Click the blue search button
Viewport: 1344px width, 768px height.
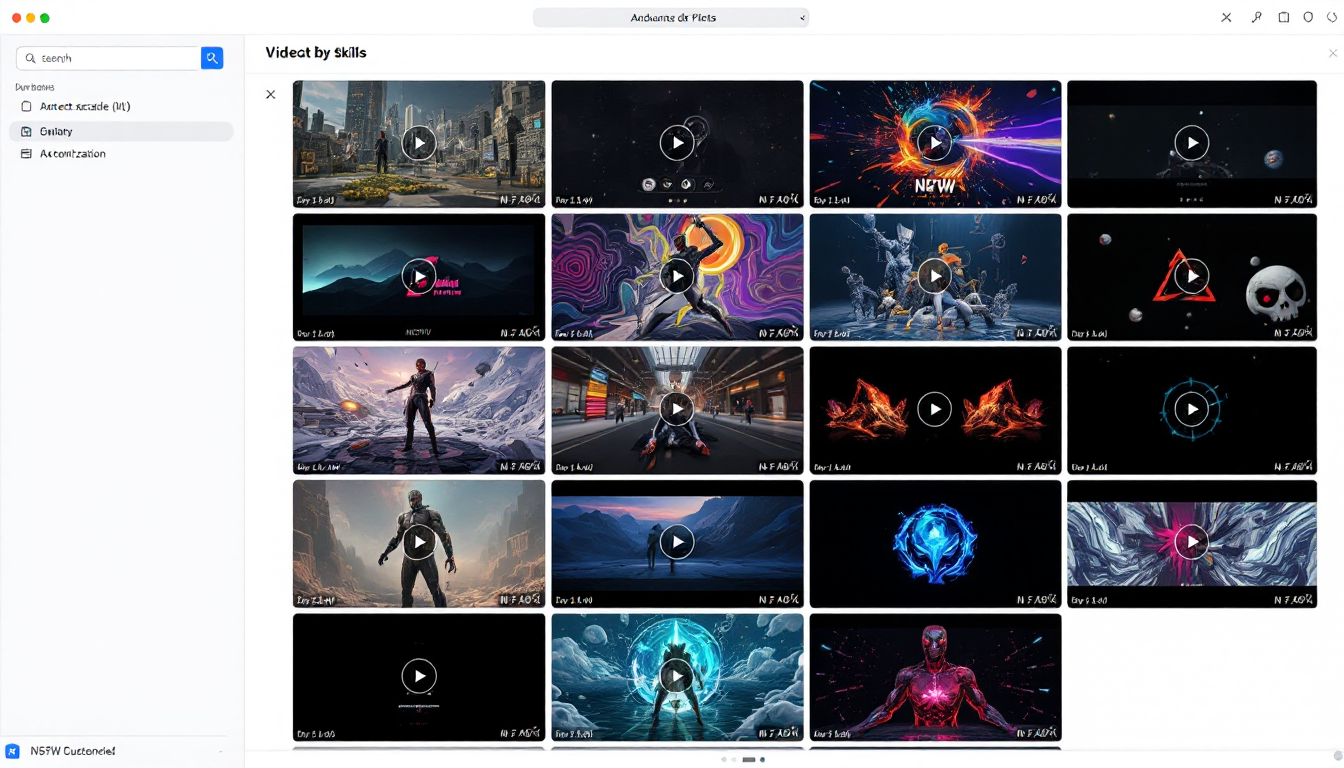pyautogui.click(x=212, y=58)
